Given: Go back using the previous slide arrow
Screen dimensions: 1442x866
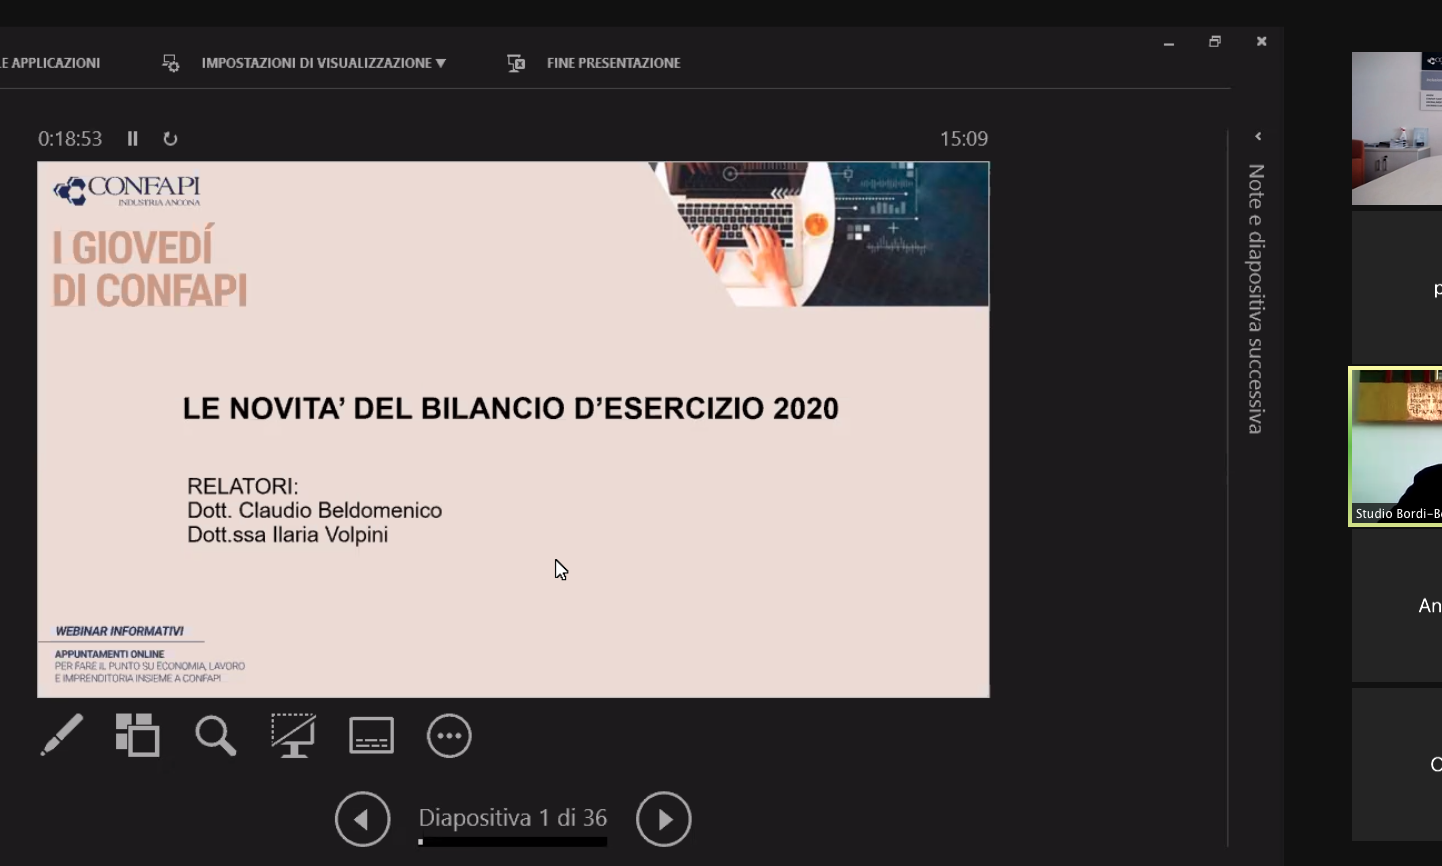Looking at the screenshot, I should tap(363, 818).
